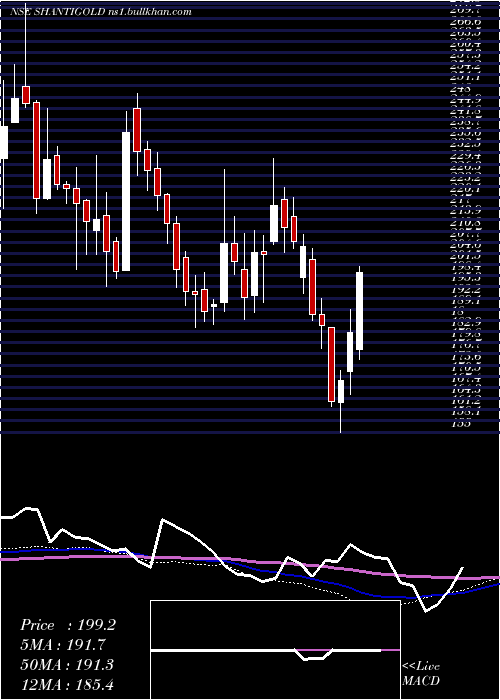
Task: Click the 192.2 price axis label
Action: [466, 289]
